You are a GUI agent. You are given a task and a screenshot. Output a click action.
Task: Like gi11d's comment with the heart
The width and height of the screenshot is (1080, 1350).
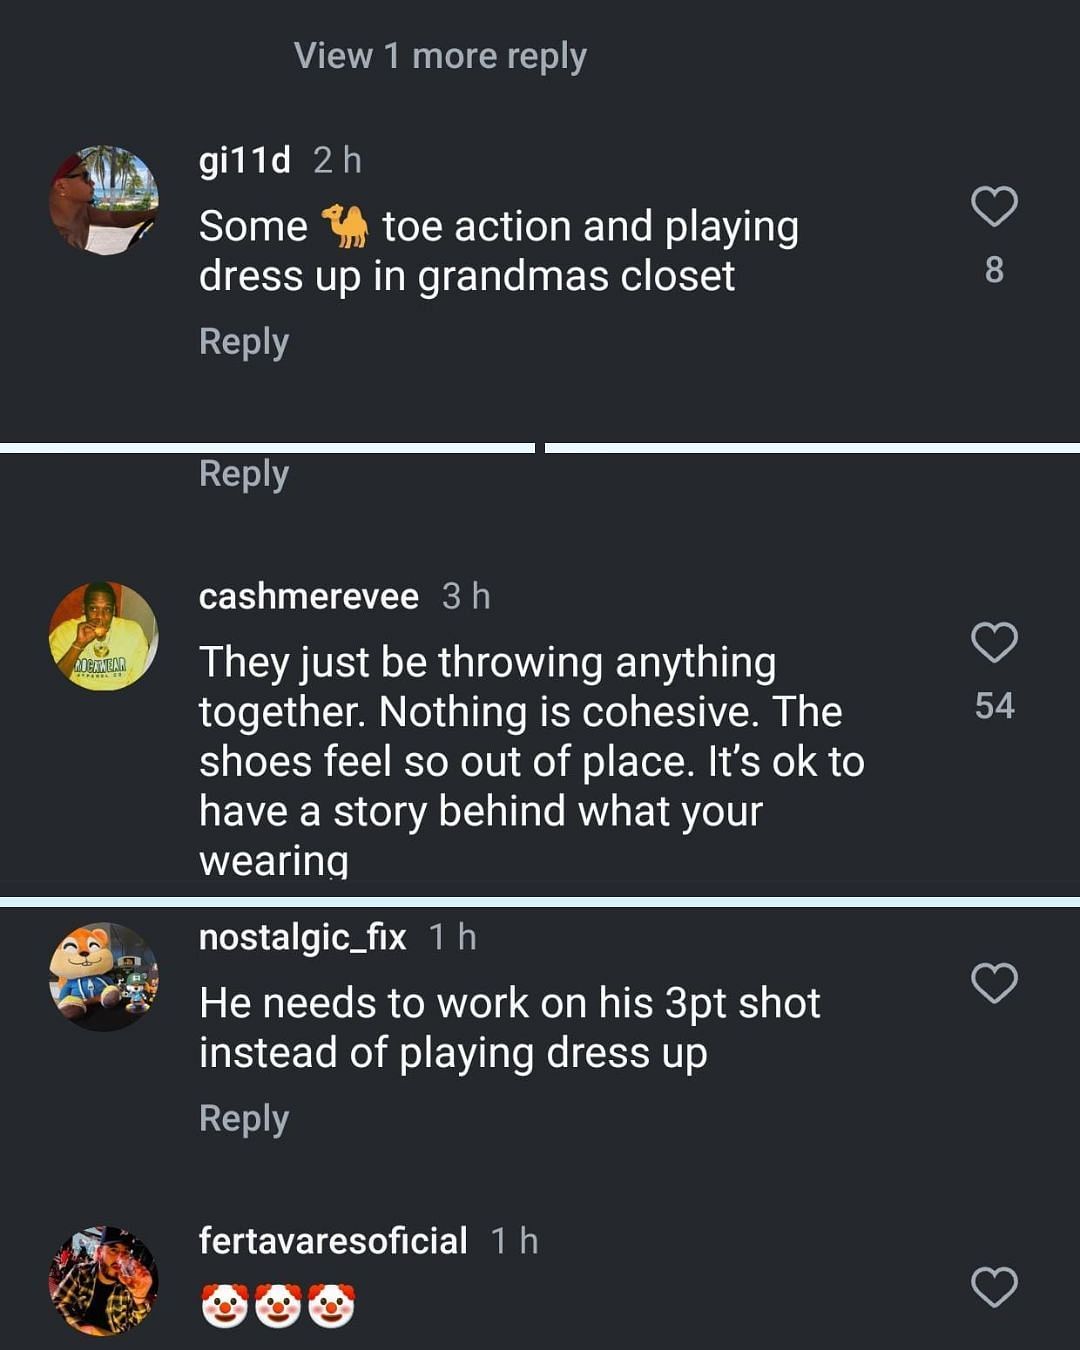click(x=994, y=206)
